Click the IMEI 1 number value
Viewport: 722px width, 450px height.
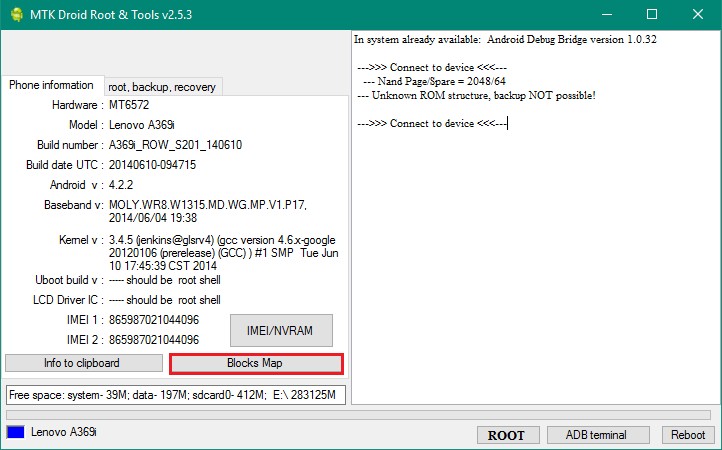[x=154, y=320]
